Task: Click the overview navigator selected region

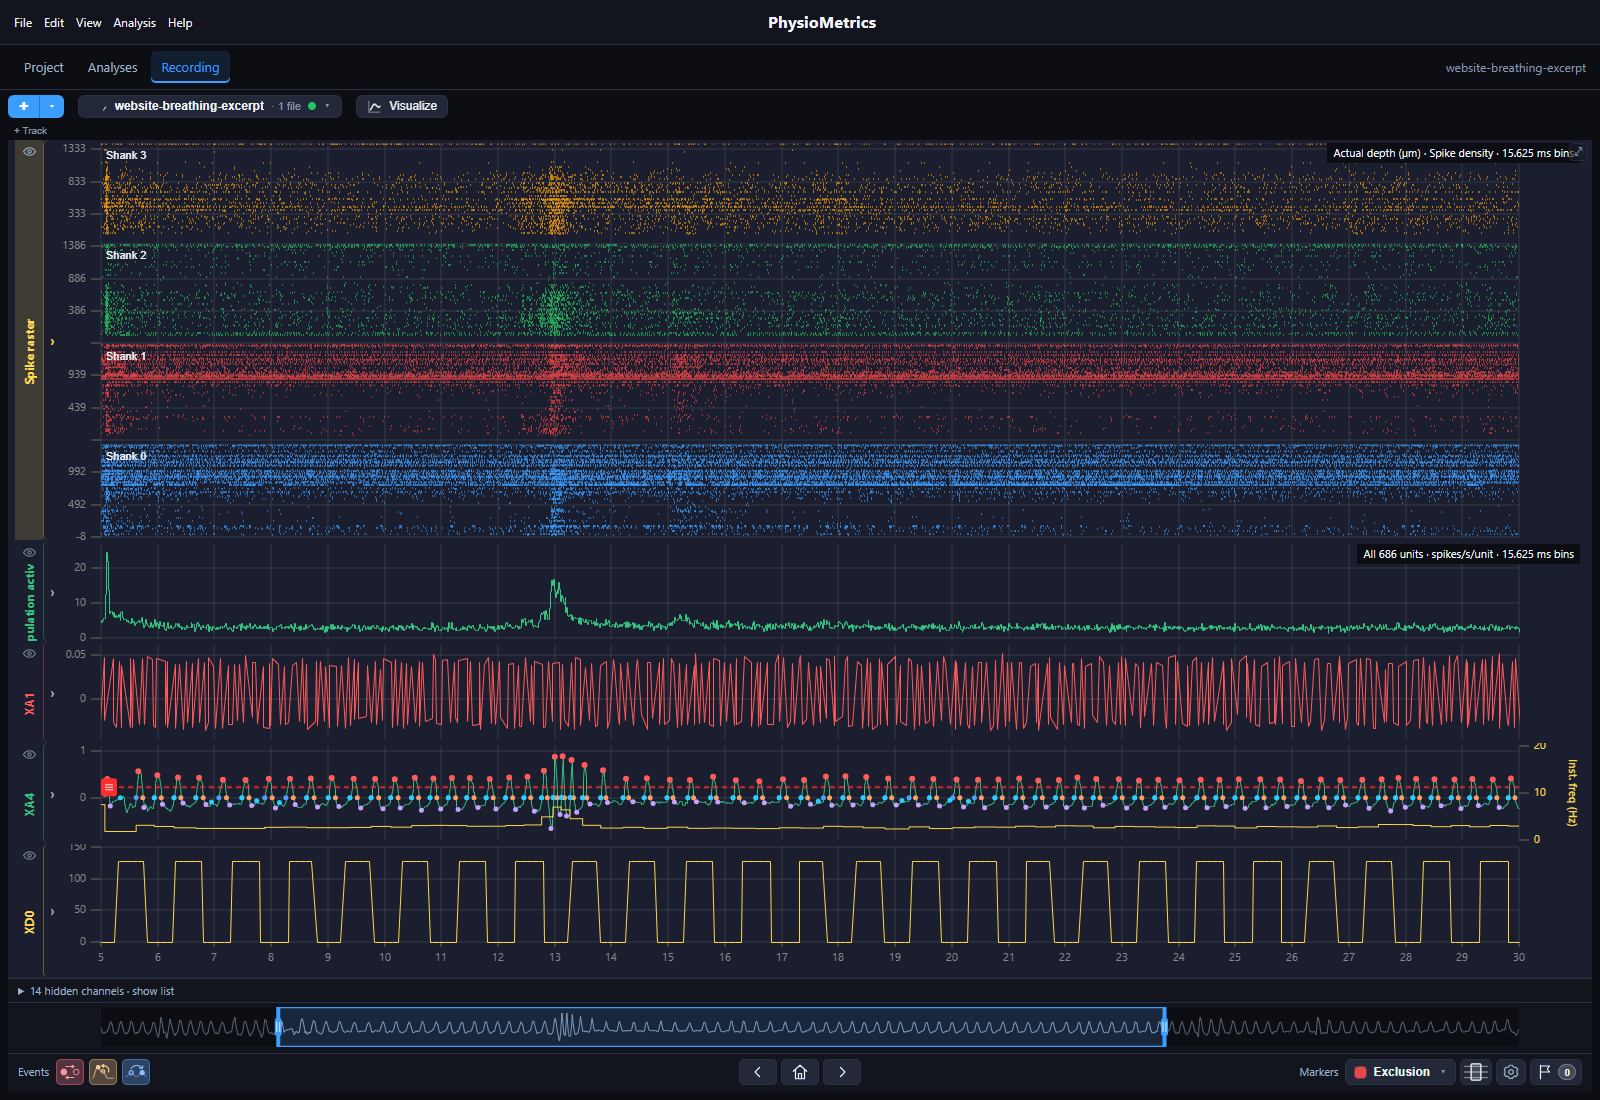Action: pos(721,1027)
